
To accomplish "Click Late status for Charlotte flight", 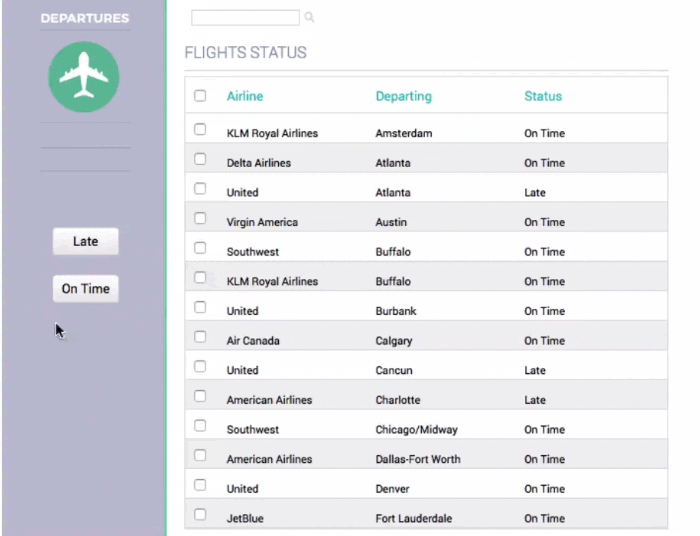I will pyautogui.click(x=535, y=400).
